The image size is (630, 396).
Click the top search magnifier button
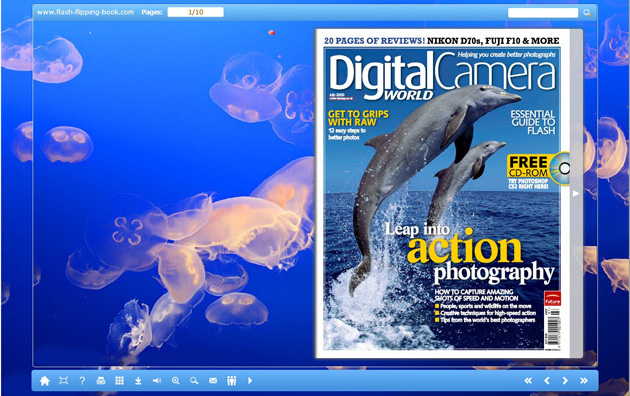coord(587,13)
